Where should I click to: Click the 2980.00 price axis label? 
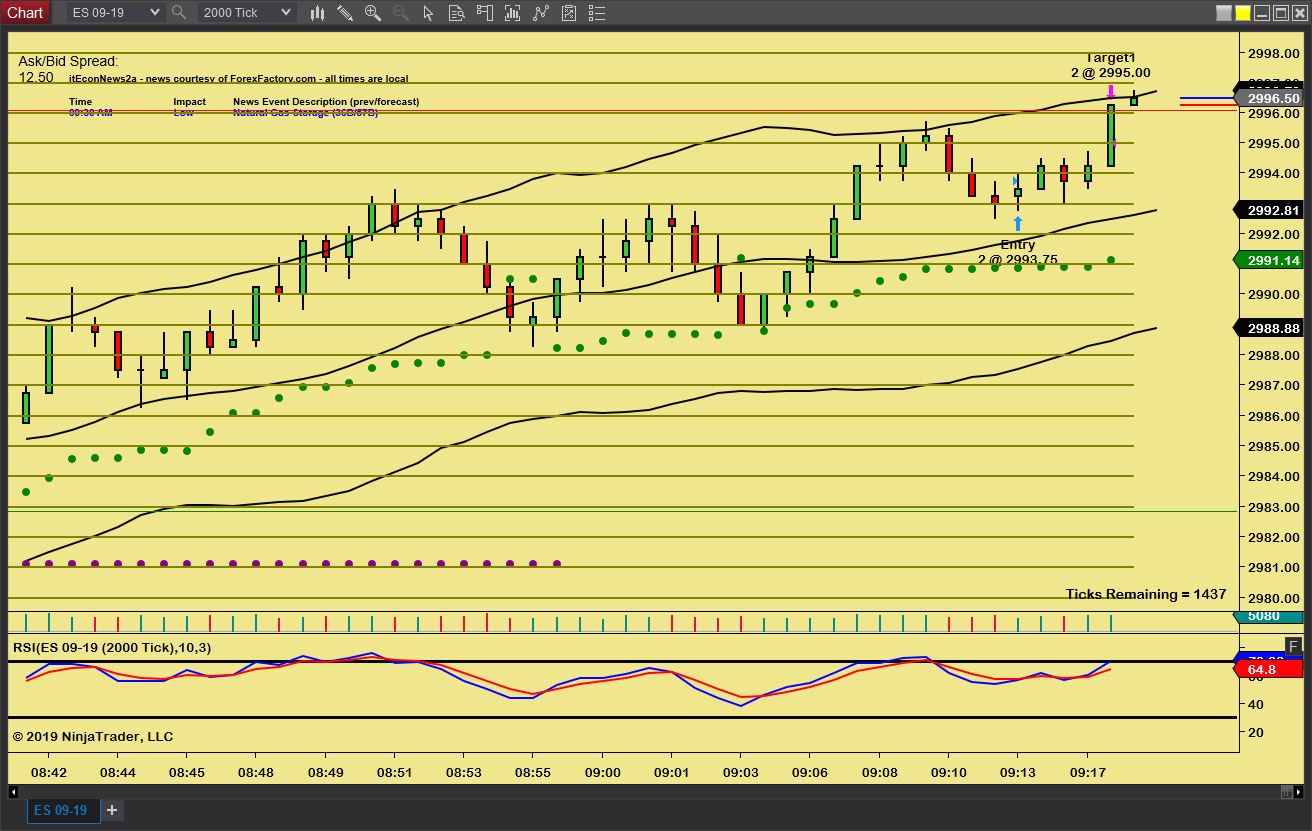pyautogui.click(x=1274, y=598)
